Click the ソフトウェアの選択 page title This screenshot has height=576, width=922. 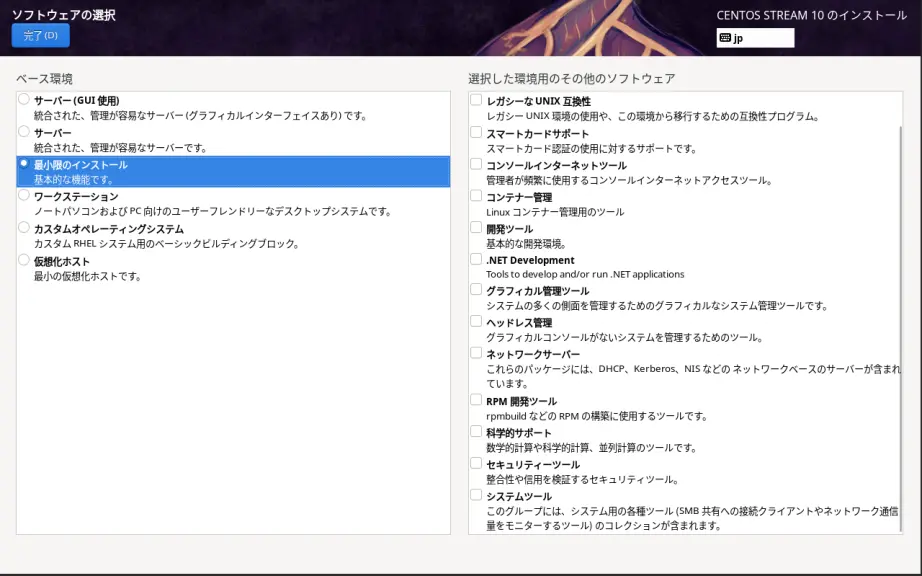pyautogui.click(x=64, y=15)
